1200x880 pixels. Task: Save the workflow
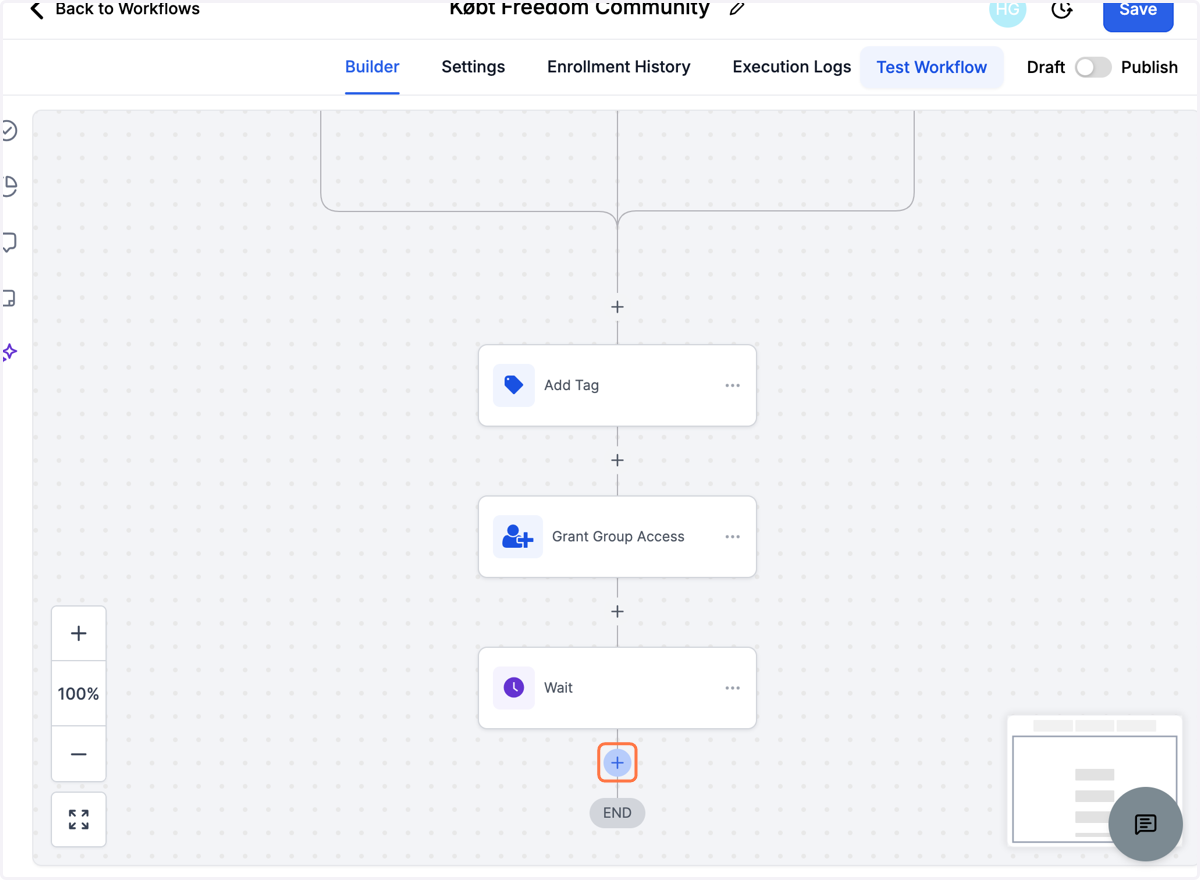click(1138, 13)
